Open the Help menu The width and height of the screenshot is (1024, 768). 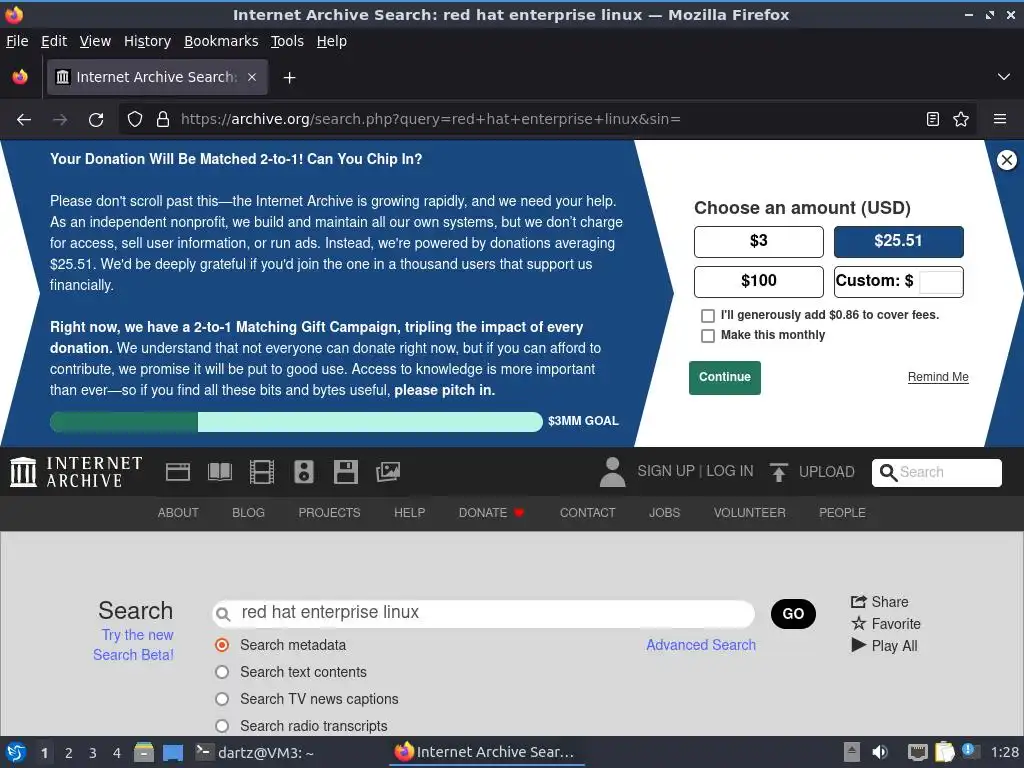pyautogui.click(x=332, y=41)
